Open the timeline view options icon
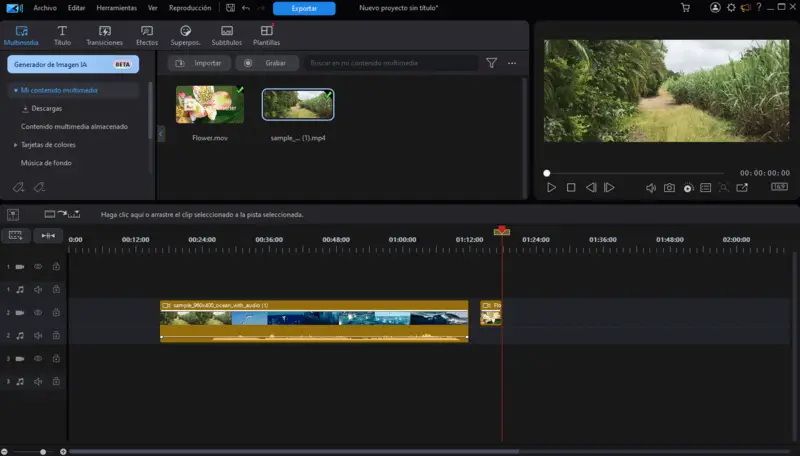 (x=13, y=215)
